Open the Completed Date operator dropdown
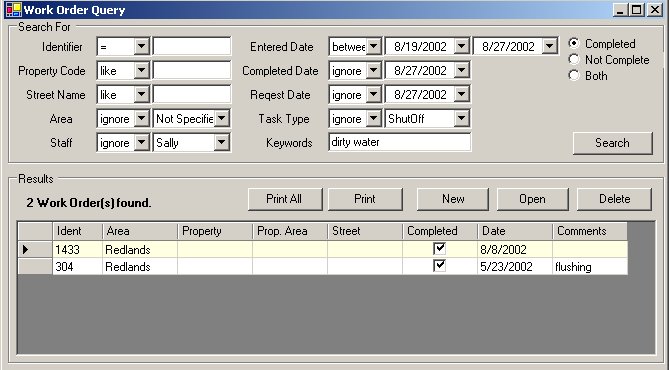The height and width of the screenshot is (370, 669). pos(373,70)
